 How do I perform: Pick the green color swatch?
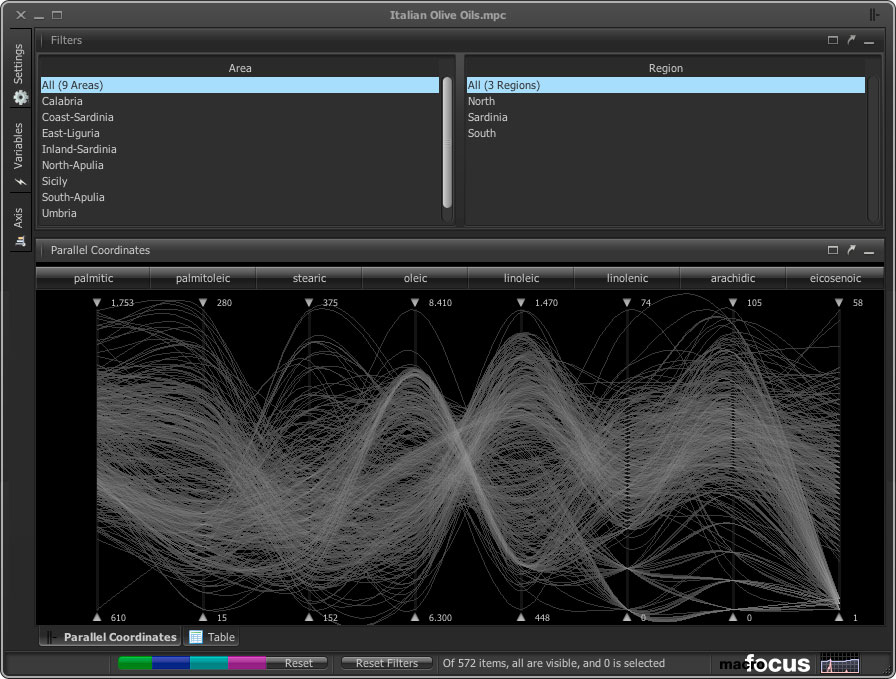(135, 663)
